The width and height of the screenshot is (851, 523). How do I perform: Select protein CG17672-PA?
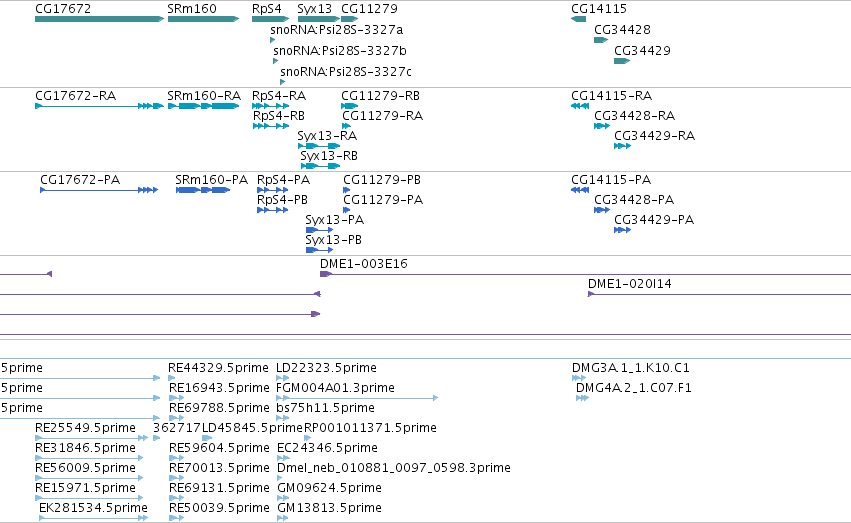80,180
